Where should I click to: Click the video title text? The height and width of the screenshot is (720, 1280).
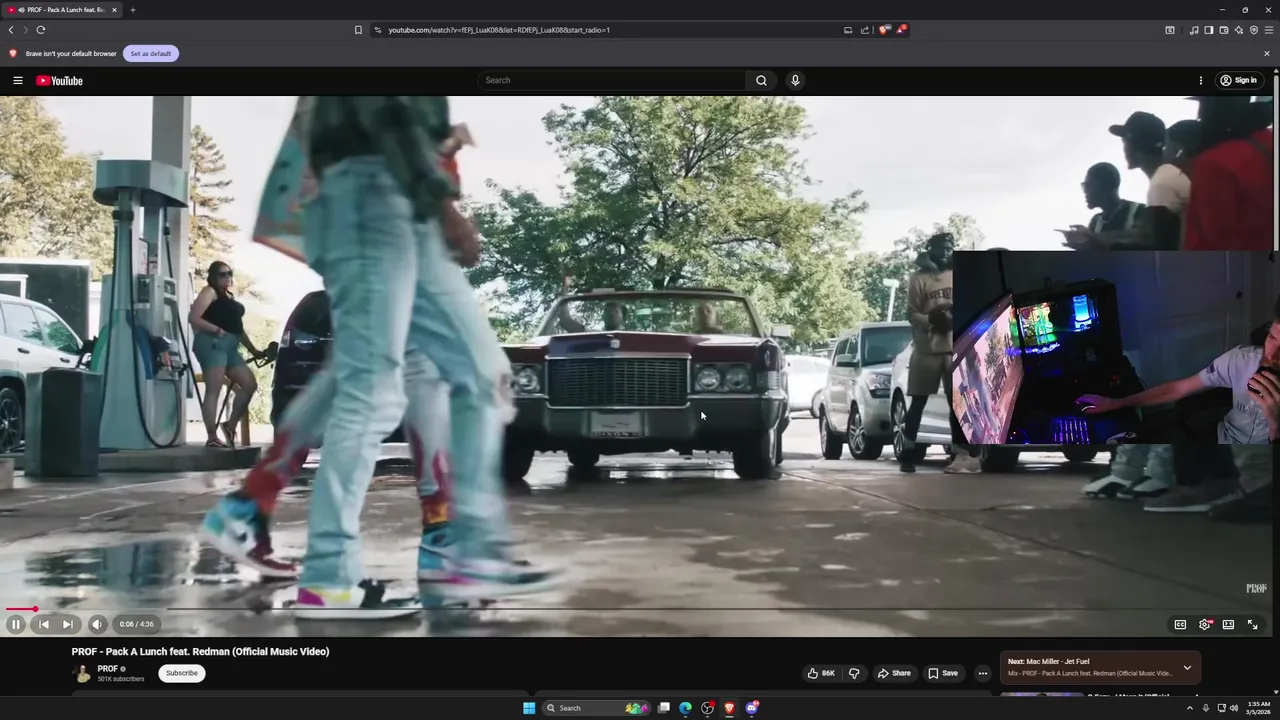tap(200, 651)
